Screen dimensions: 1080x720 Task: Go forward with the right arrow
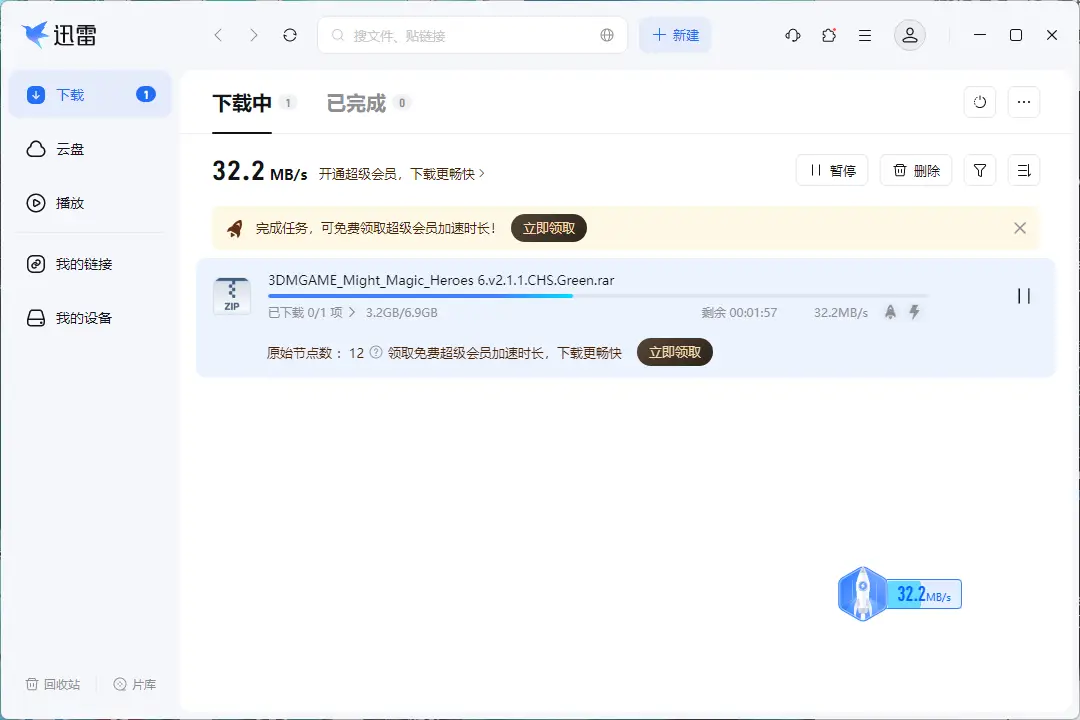click(x=253, y=35)
